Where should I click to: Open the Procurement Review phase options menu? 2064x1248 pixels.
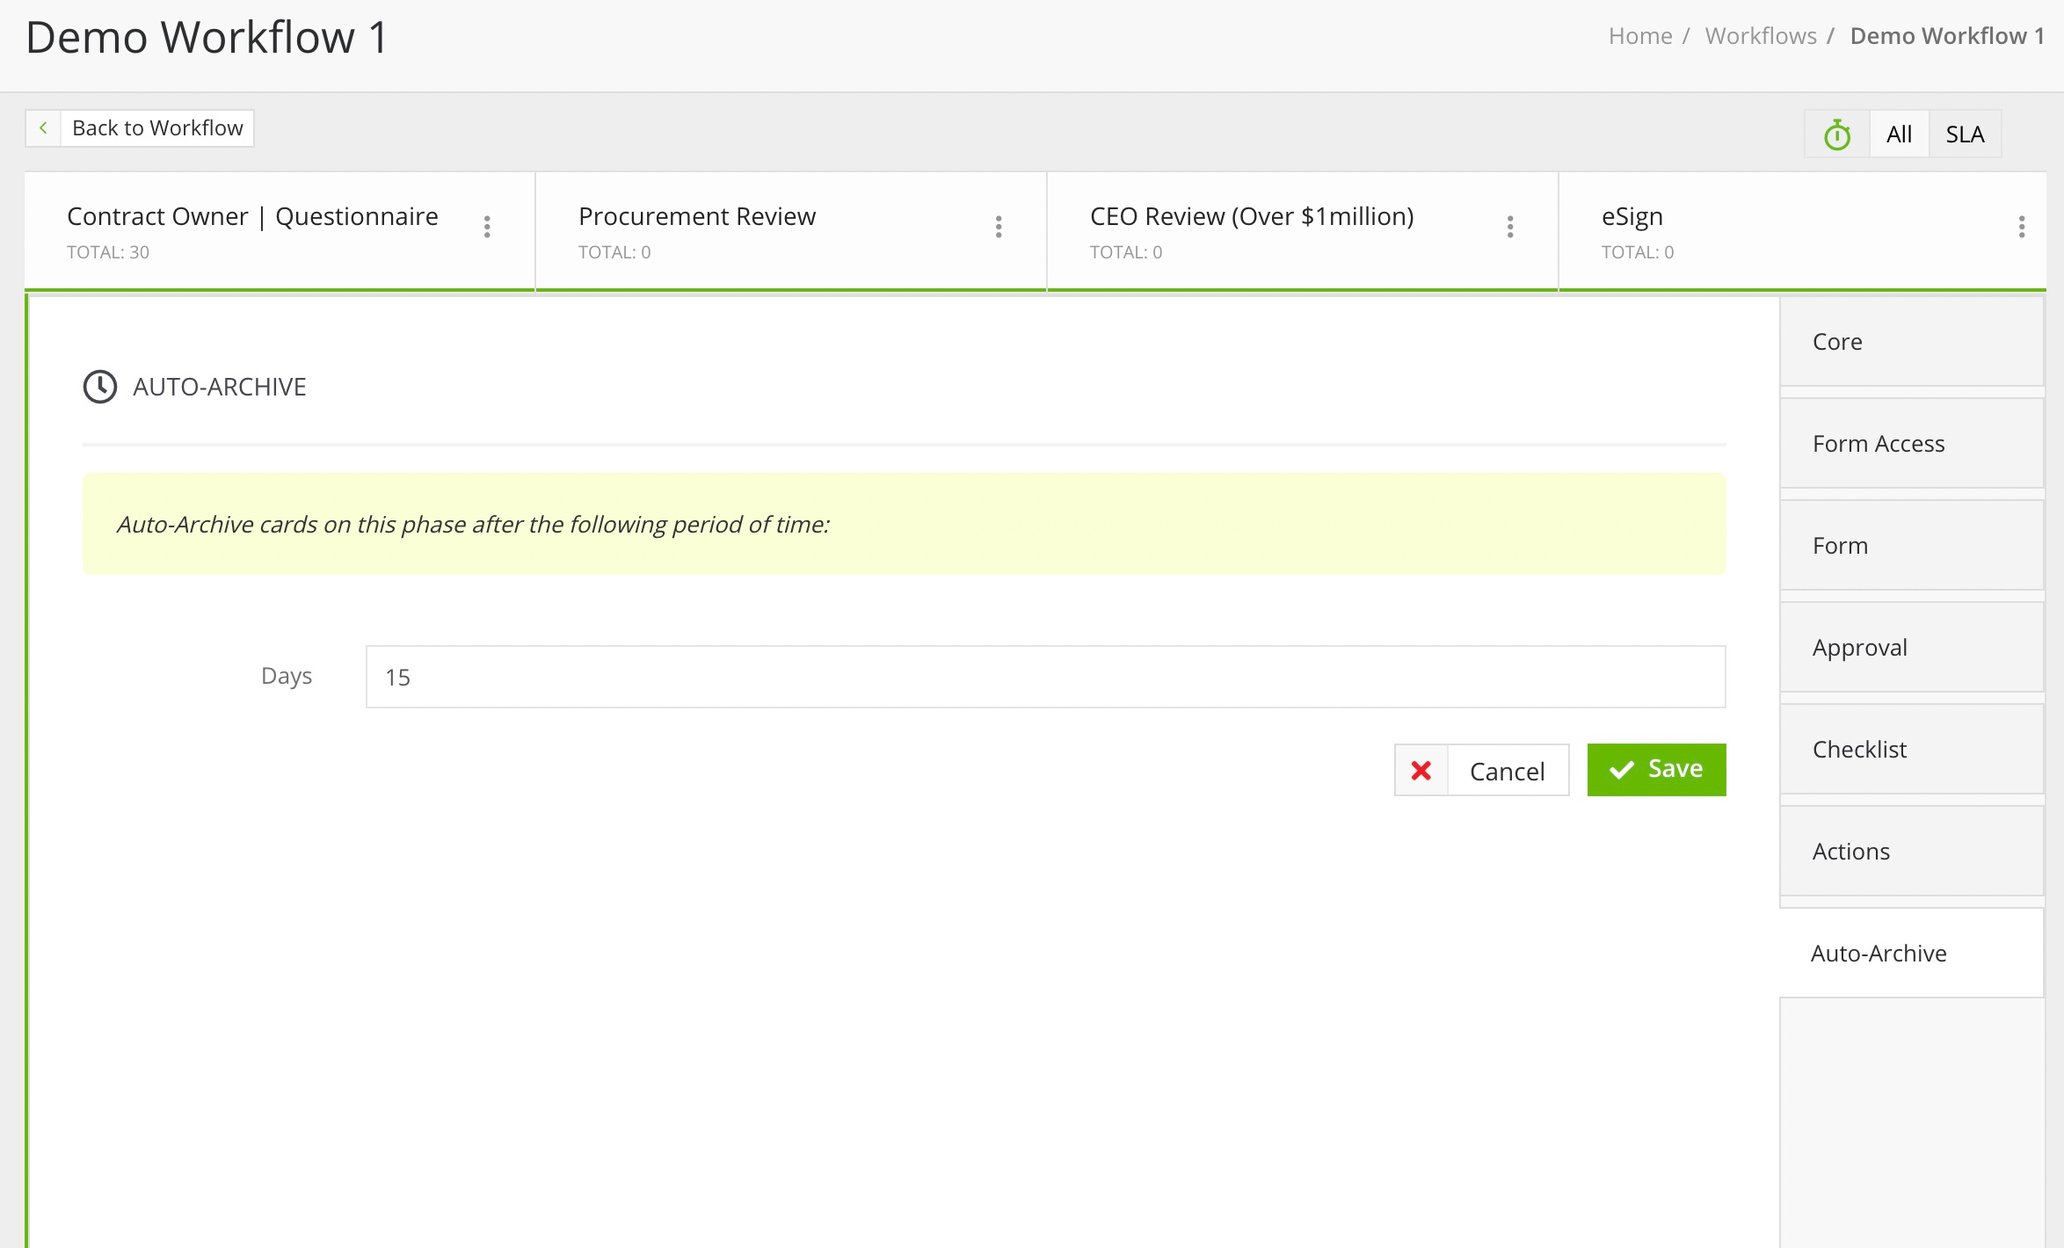pyautogui.click(x=999, y=227)
